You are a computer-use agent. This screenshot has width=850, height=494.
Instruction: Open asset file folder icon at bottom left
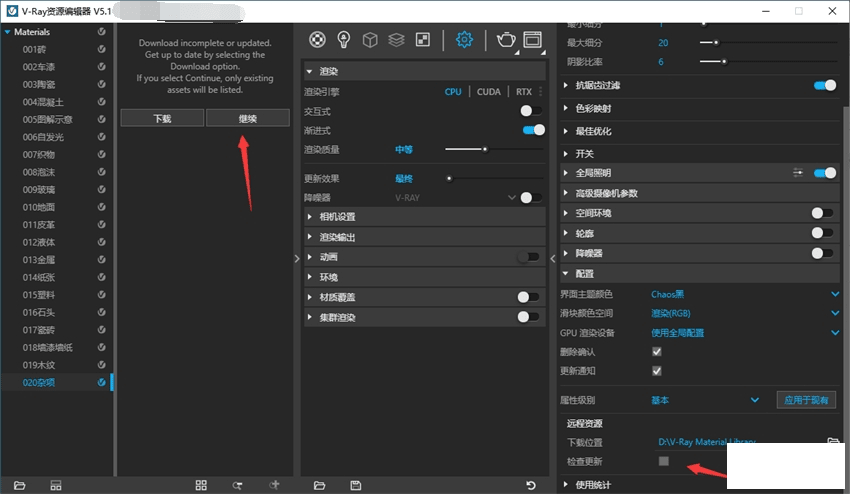(x=20, y=485)
